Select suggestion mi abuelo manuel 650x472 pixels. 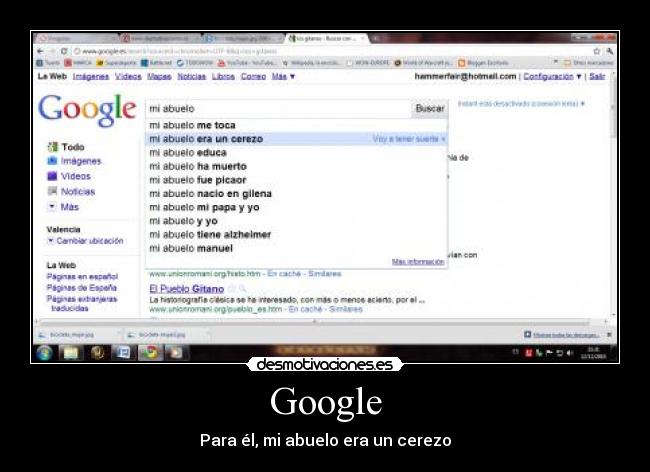(x=296, y=248)
